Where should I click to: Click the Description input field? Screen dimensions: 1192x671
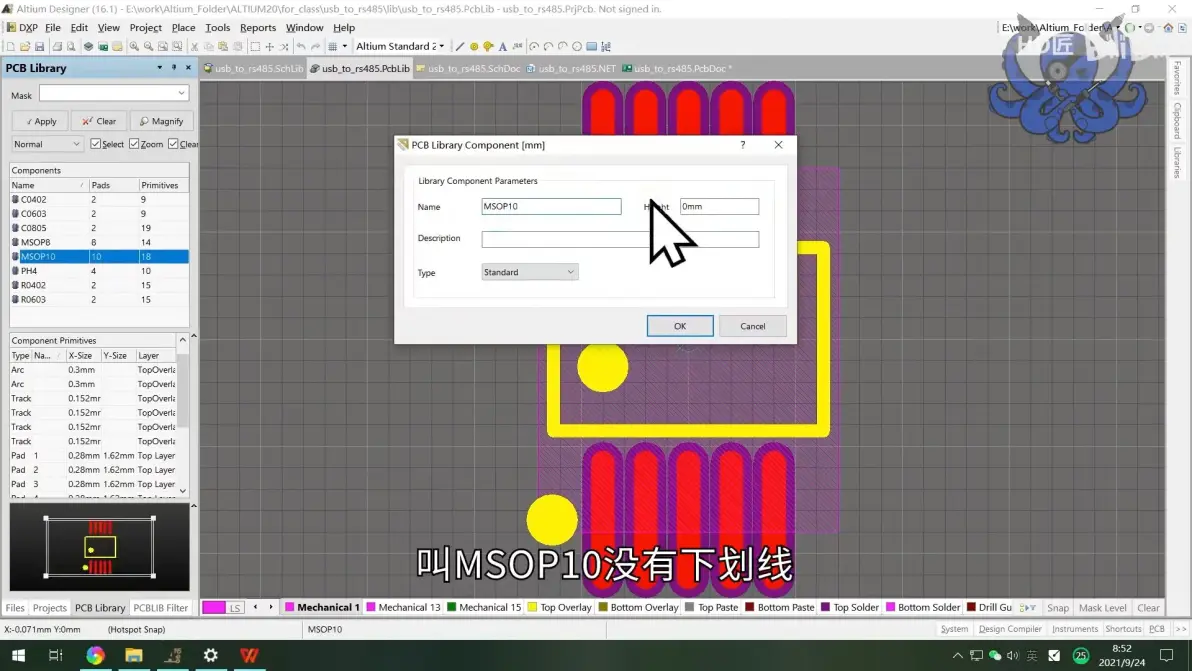pos(620,239)
